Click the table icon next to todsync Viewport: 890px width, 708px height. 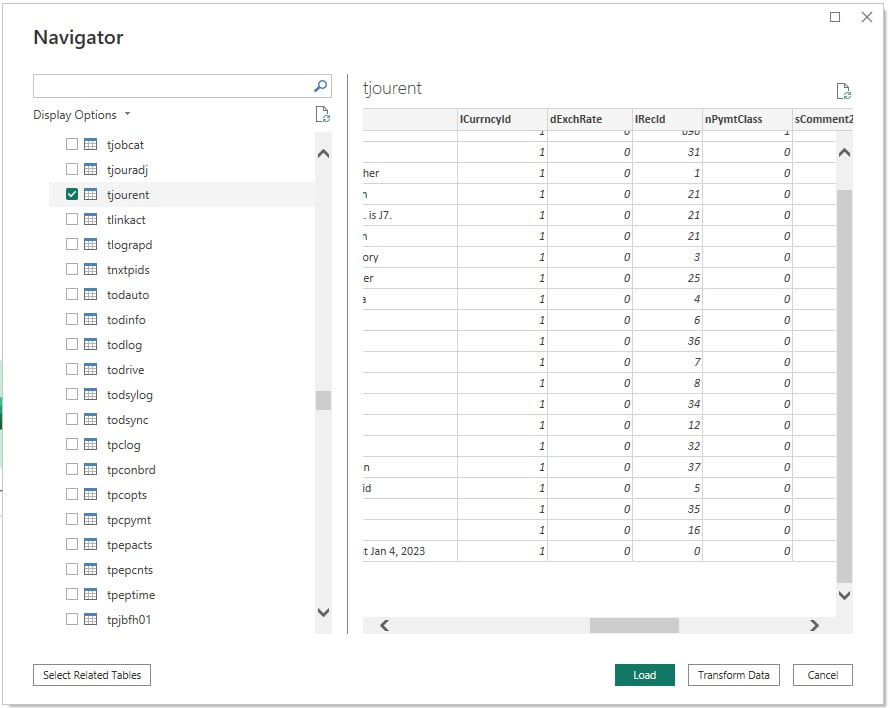pos(90,420)
